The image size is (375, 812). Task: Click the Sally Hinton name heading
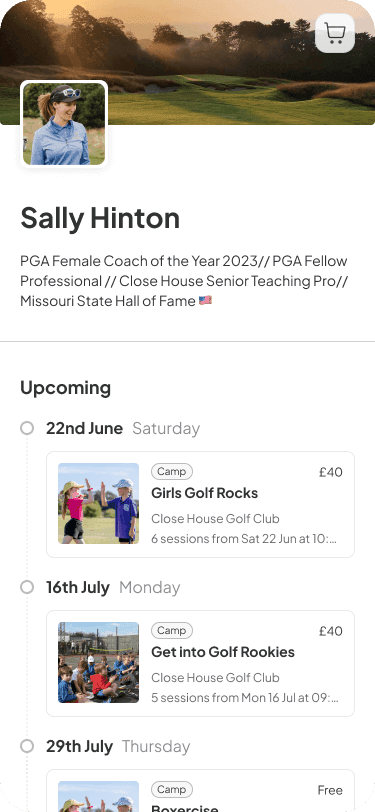point(100,218)
